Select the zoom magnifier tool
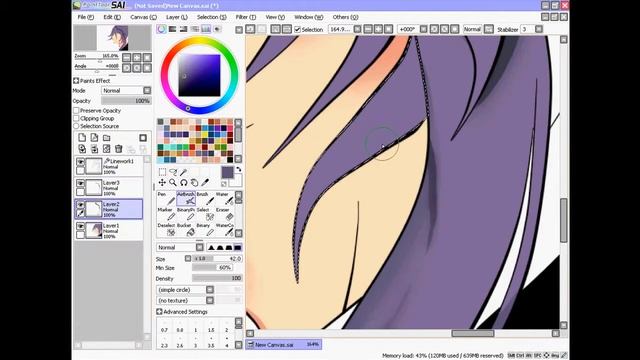The width and height of the screenshot is (640, 360). [x=173, y=182]
